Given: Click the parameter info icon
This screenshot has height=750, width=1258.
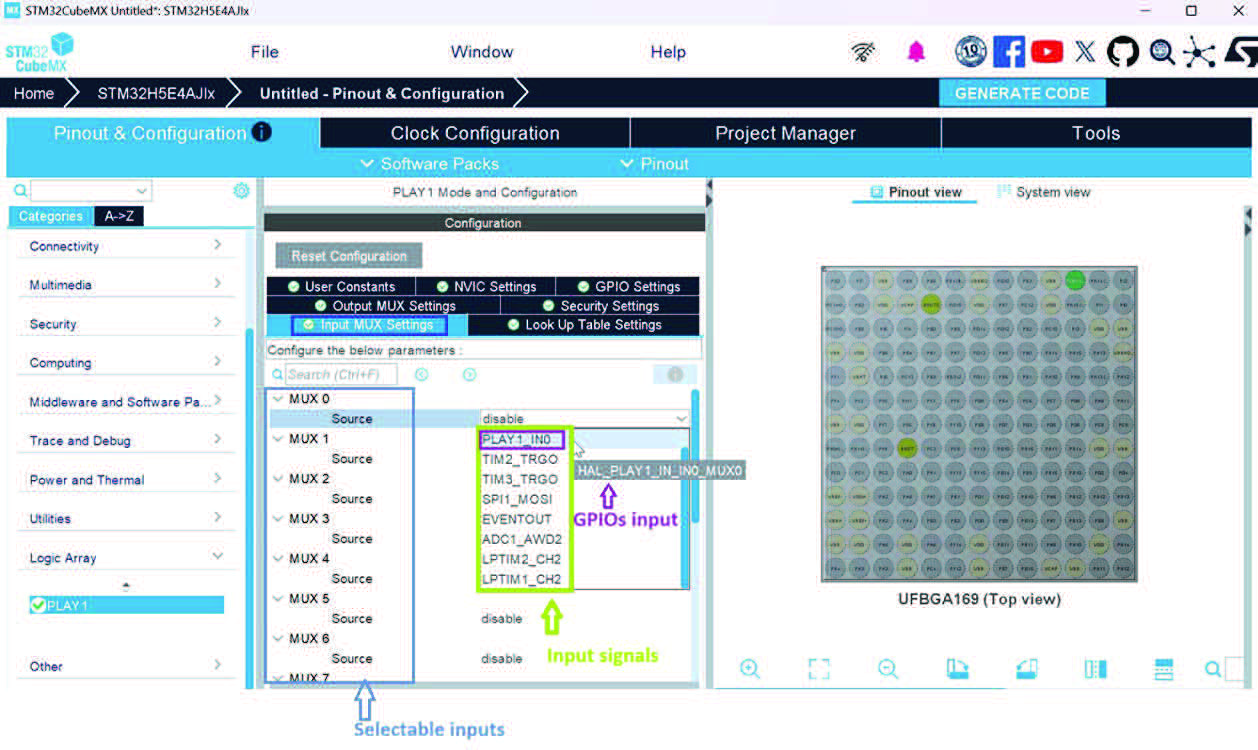Looking at the screenshot, I should point(674,374).
